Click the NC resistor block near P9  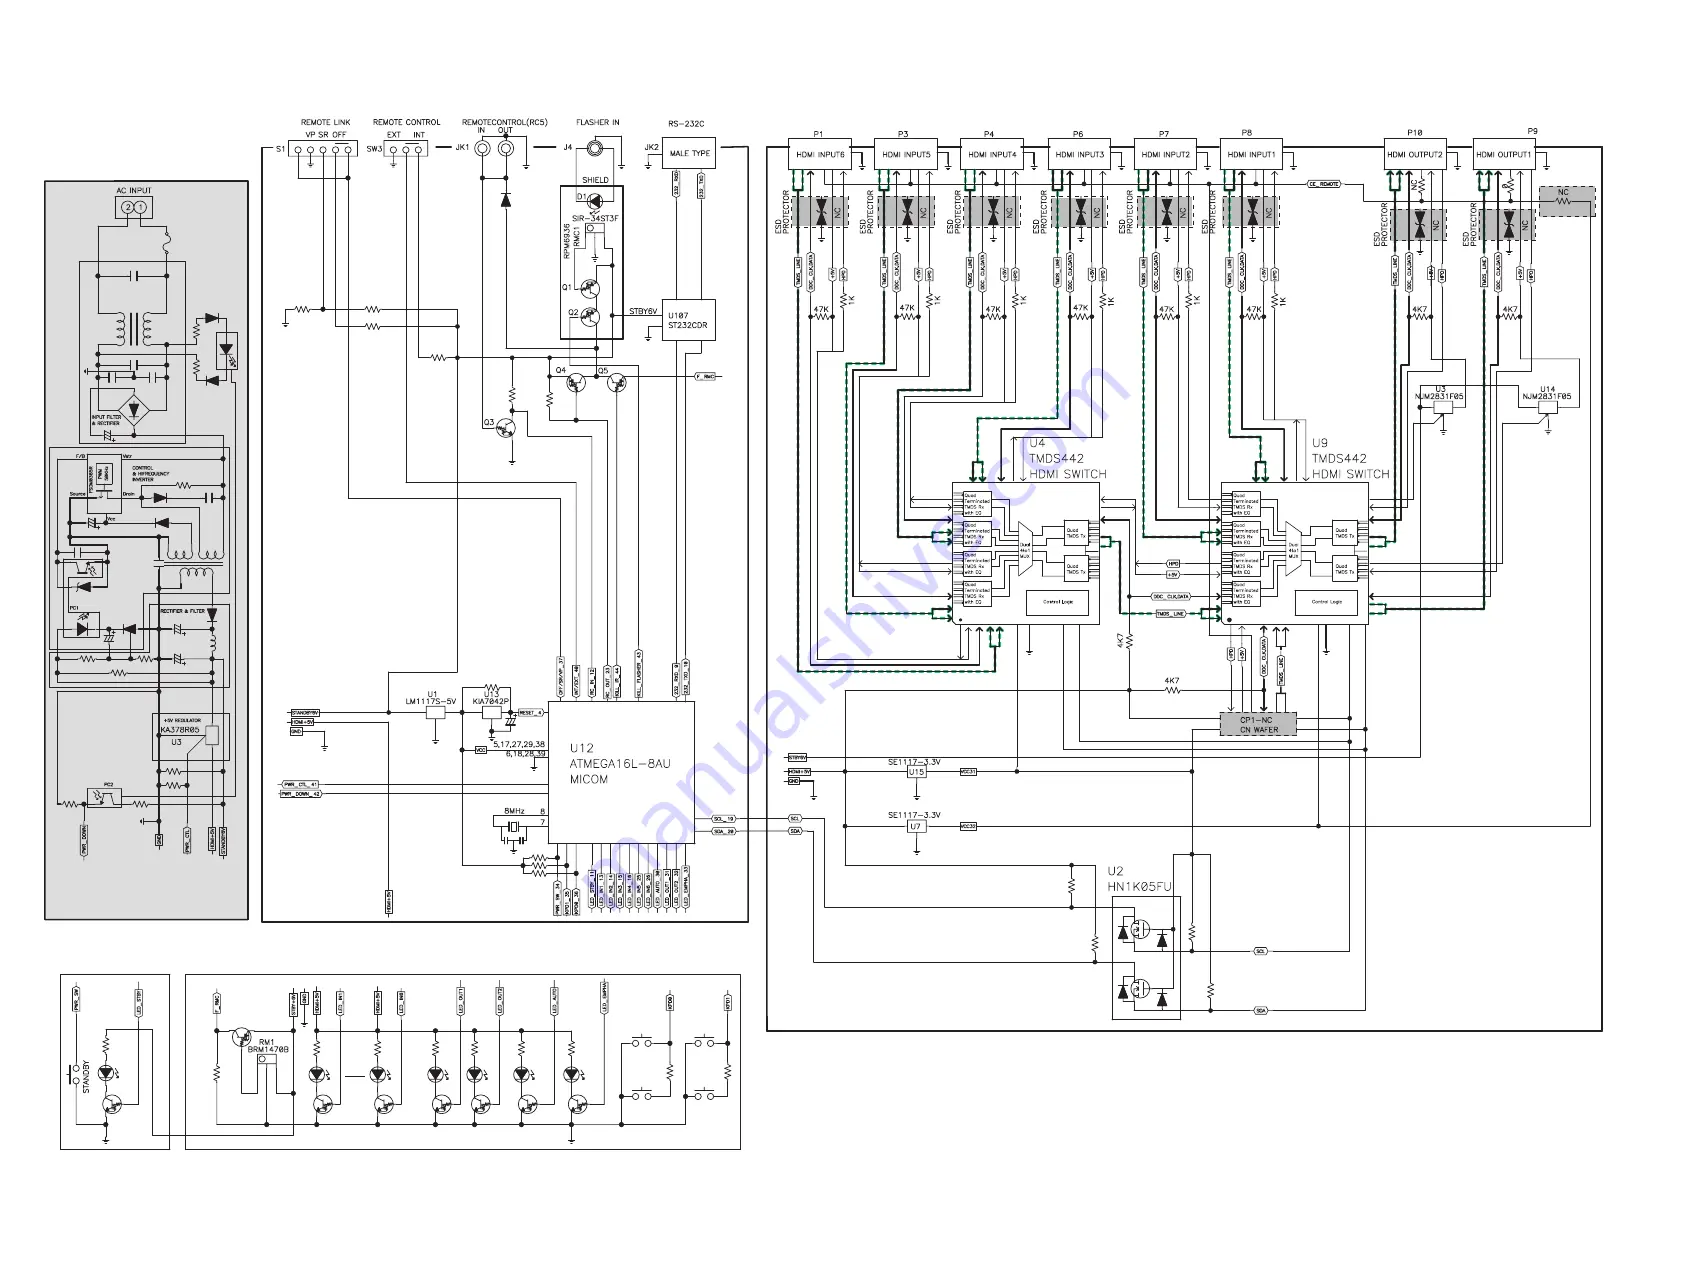tap(1567, 201)
